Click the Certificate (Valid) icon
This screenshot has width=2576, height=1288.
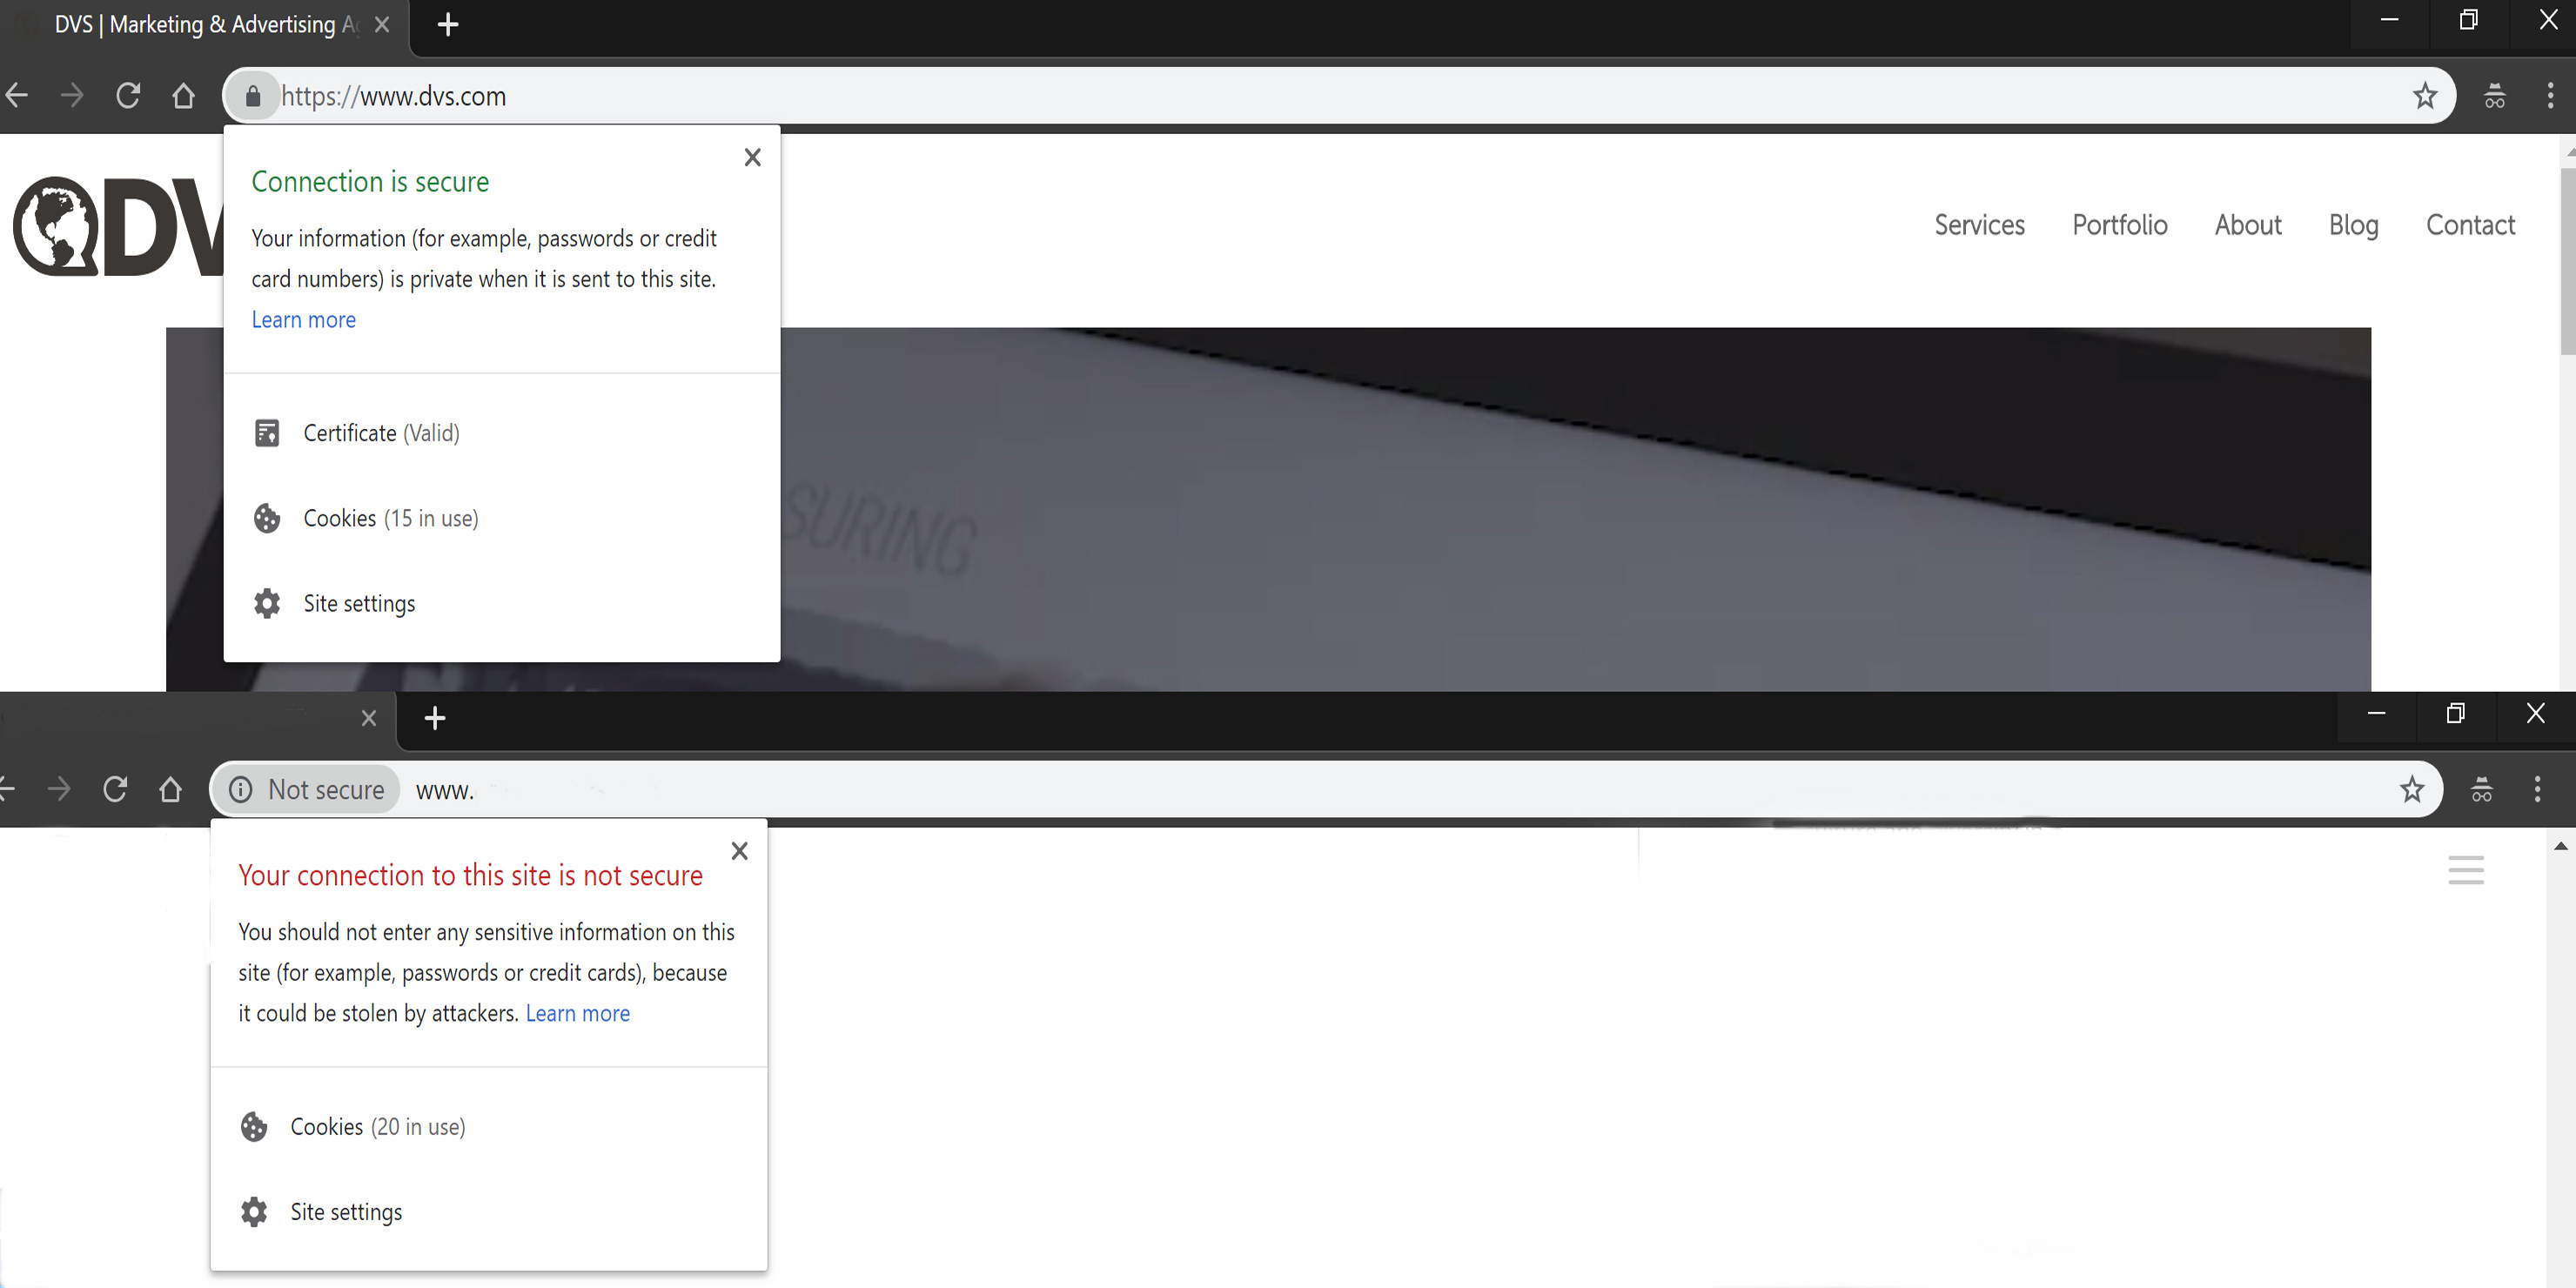coord(268,432)
